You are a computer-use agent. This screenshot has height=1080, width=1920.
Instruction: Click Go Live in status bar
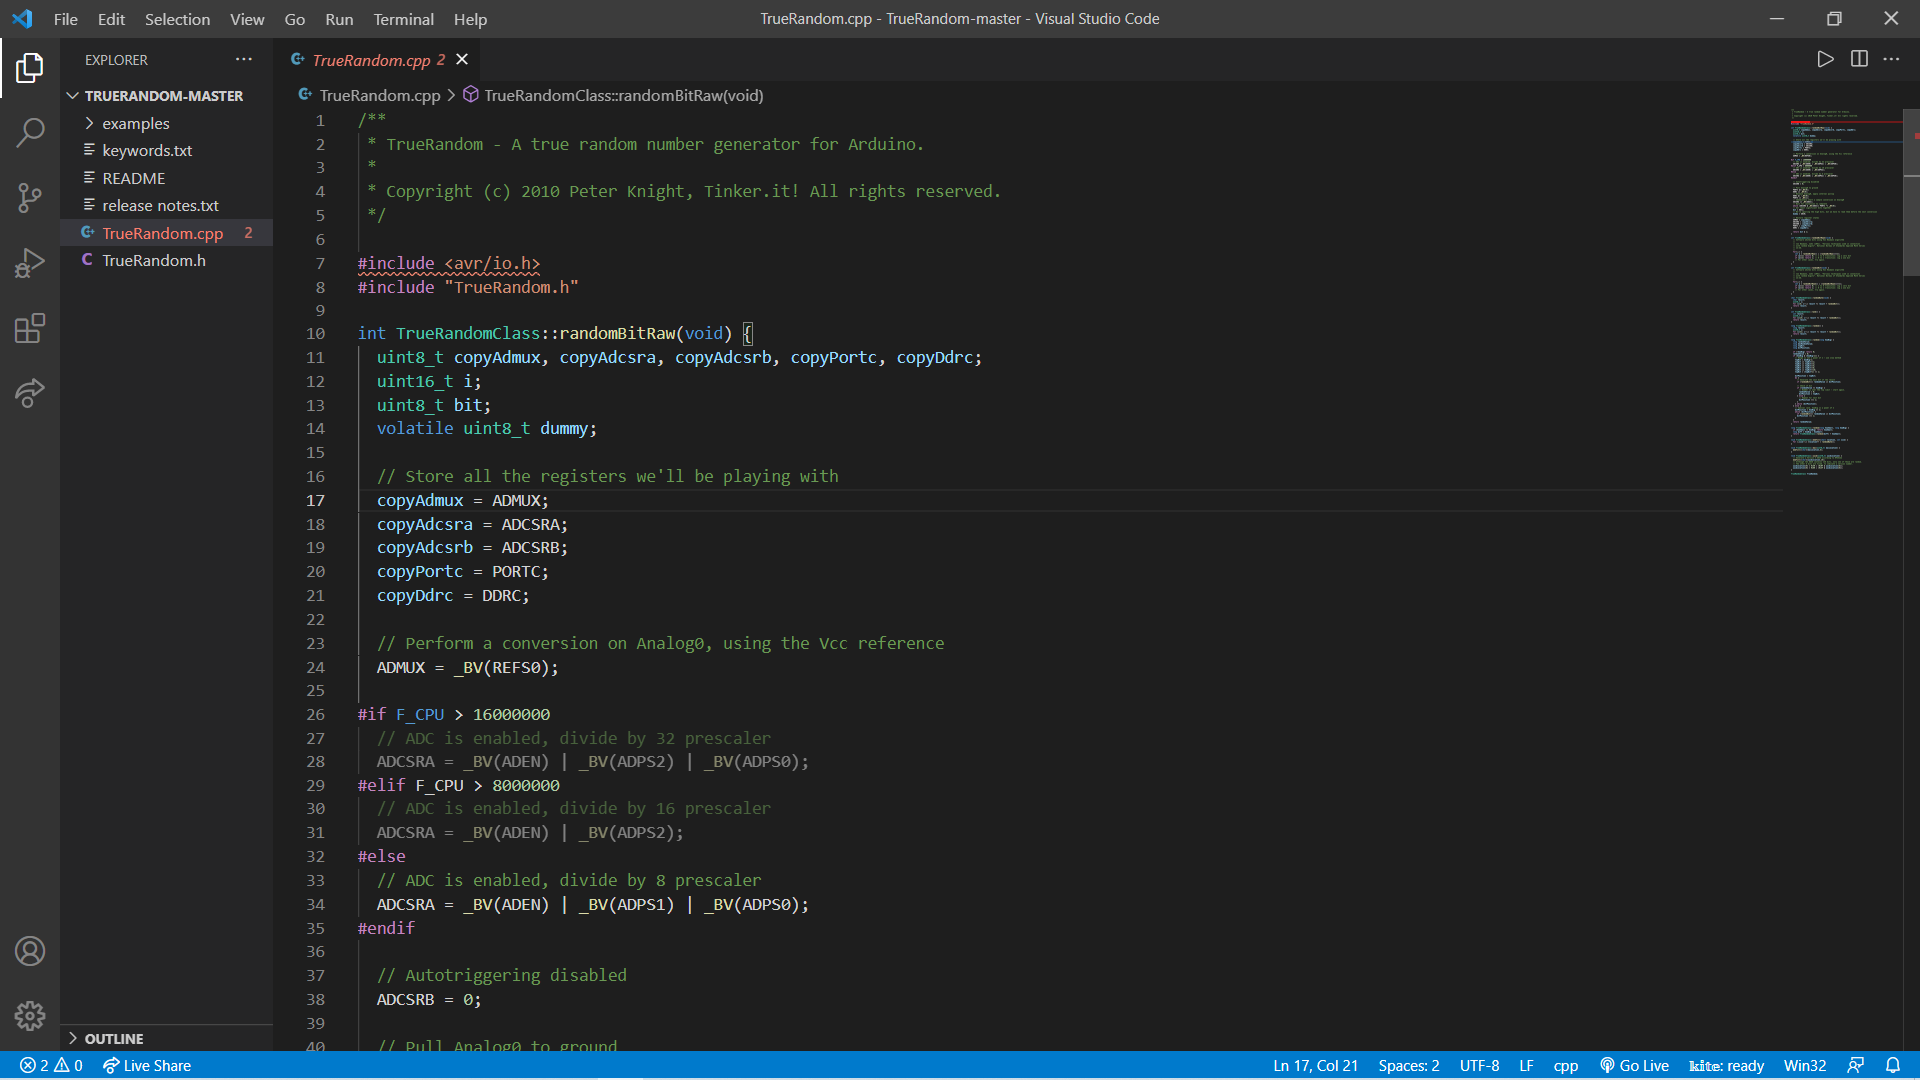1634,1065
